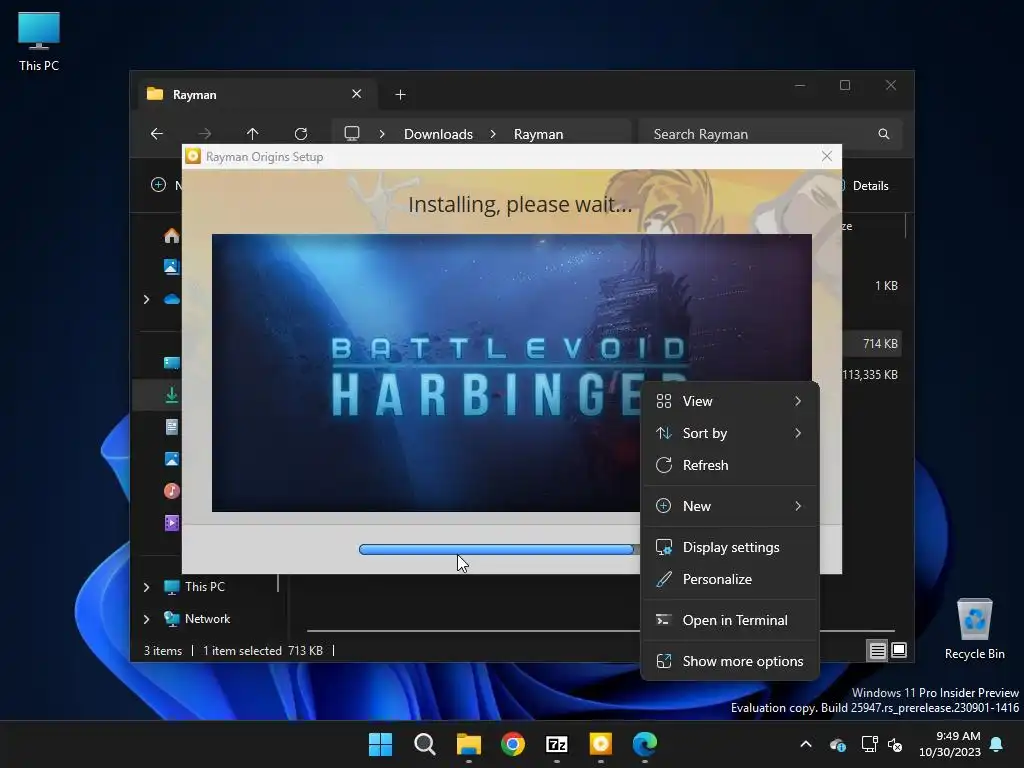Image resolution: width=1024 pixels, height=768 pixels.
Task: Expand the View submenu arrow
Action: click(x=798, y=401)
